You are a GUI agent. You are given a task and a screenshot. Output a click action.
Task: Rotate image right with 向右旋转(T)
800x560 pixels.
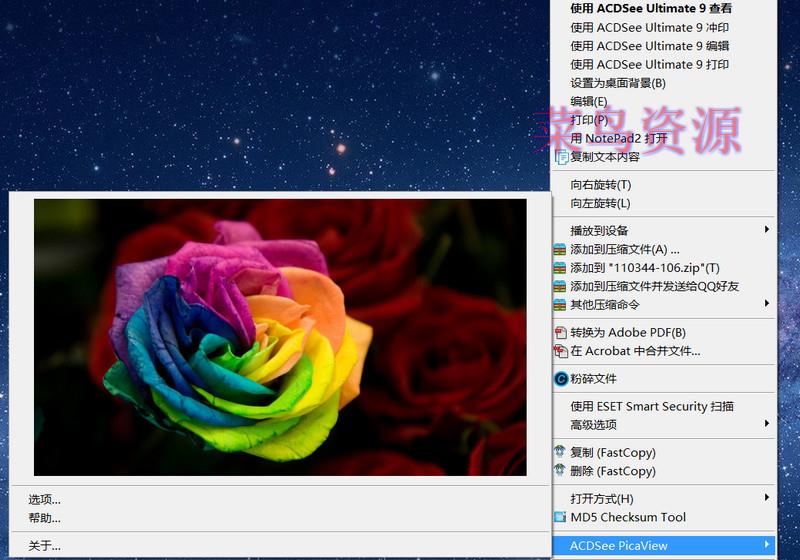click(601, 185)
